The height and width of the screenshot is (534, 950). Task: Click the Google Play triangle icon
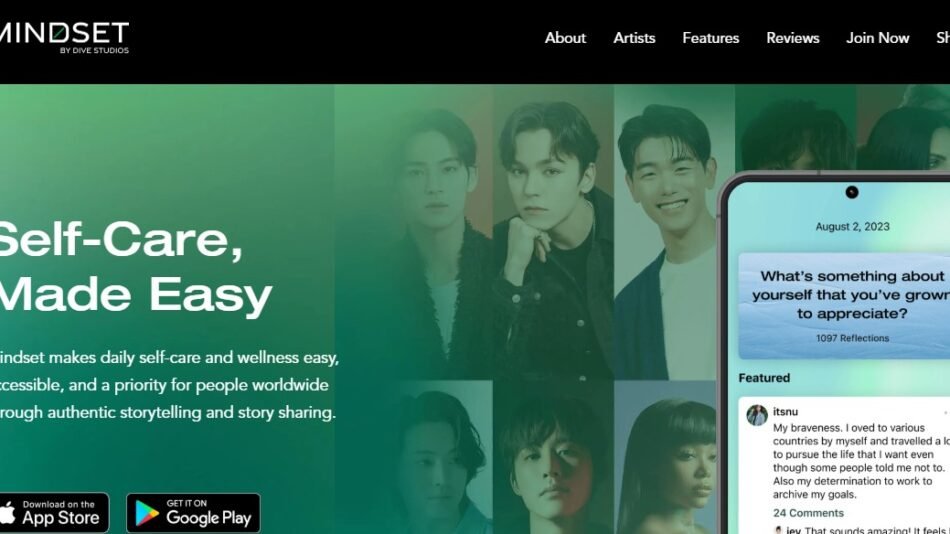(x=147, y=513)
